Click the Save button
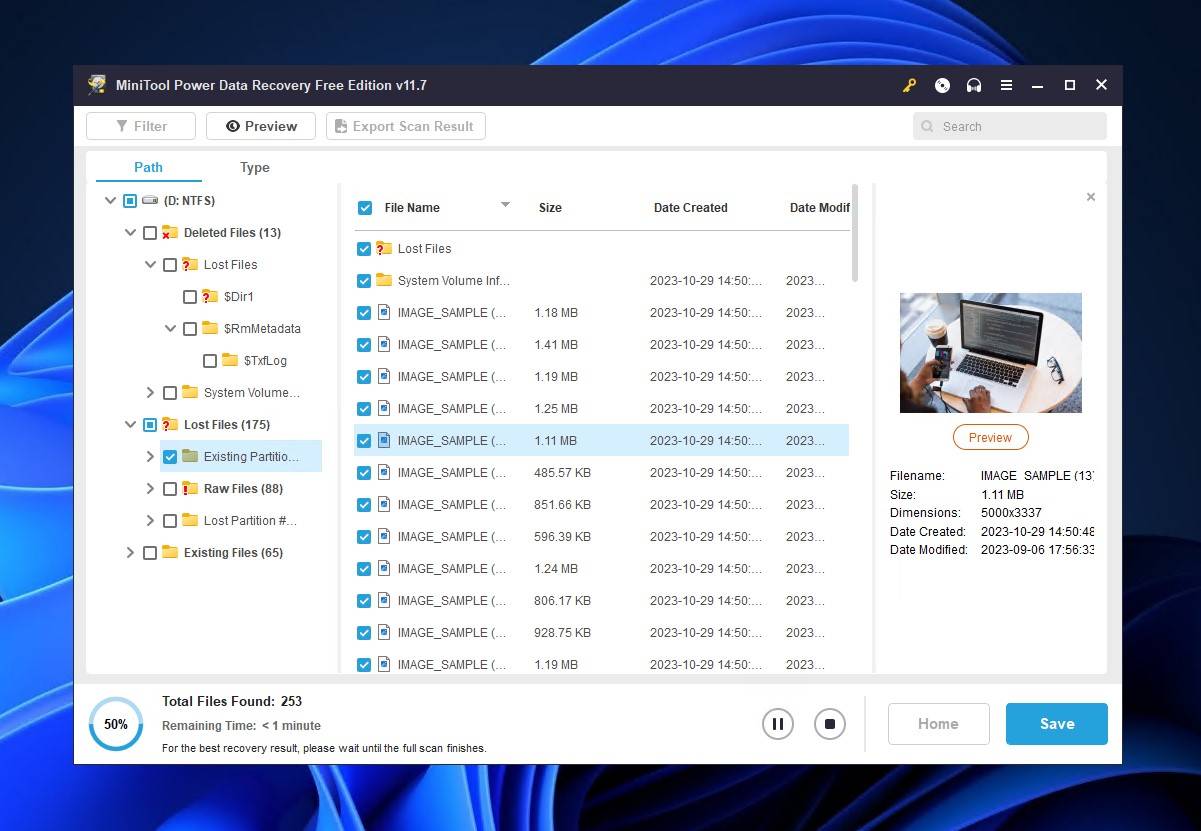 (x=1057, y=724)
